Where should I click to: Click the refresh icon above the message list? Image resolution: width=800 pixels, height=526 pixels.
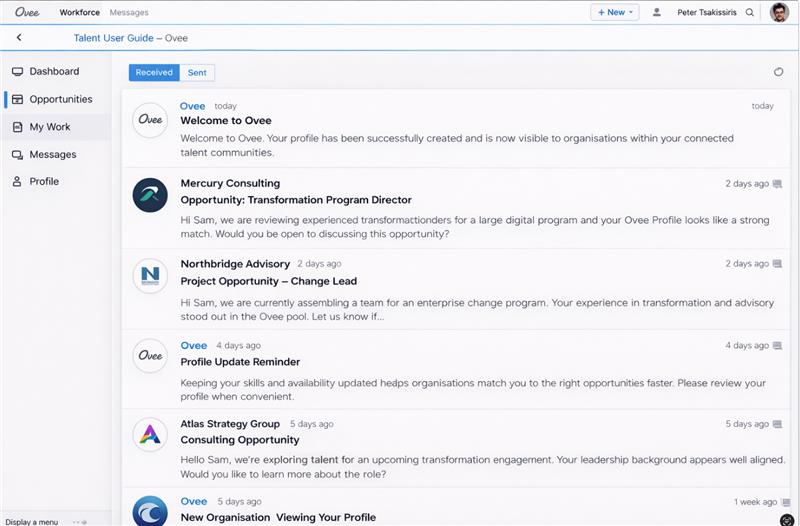click(x=779, y=72)
